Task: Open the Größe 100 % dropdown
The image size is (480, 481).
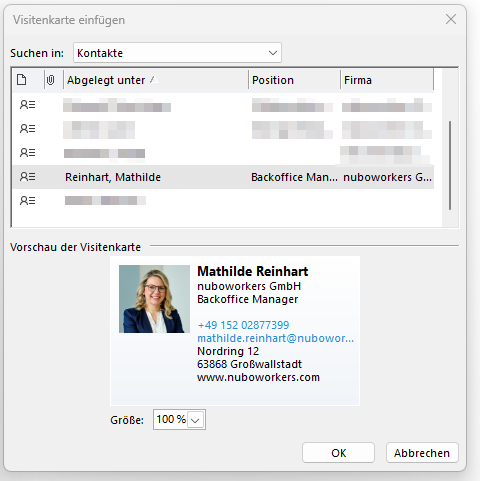Action: [x=195, y=420]
